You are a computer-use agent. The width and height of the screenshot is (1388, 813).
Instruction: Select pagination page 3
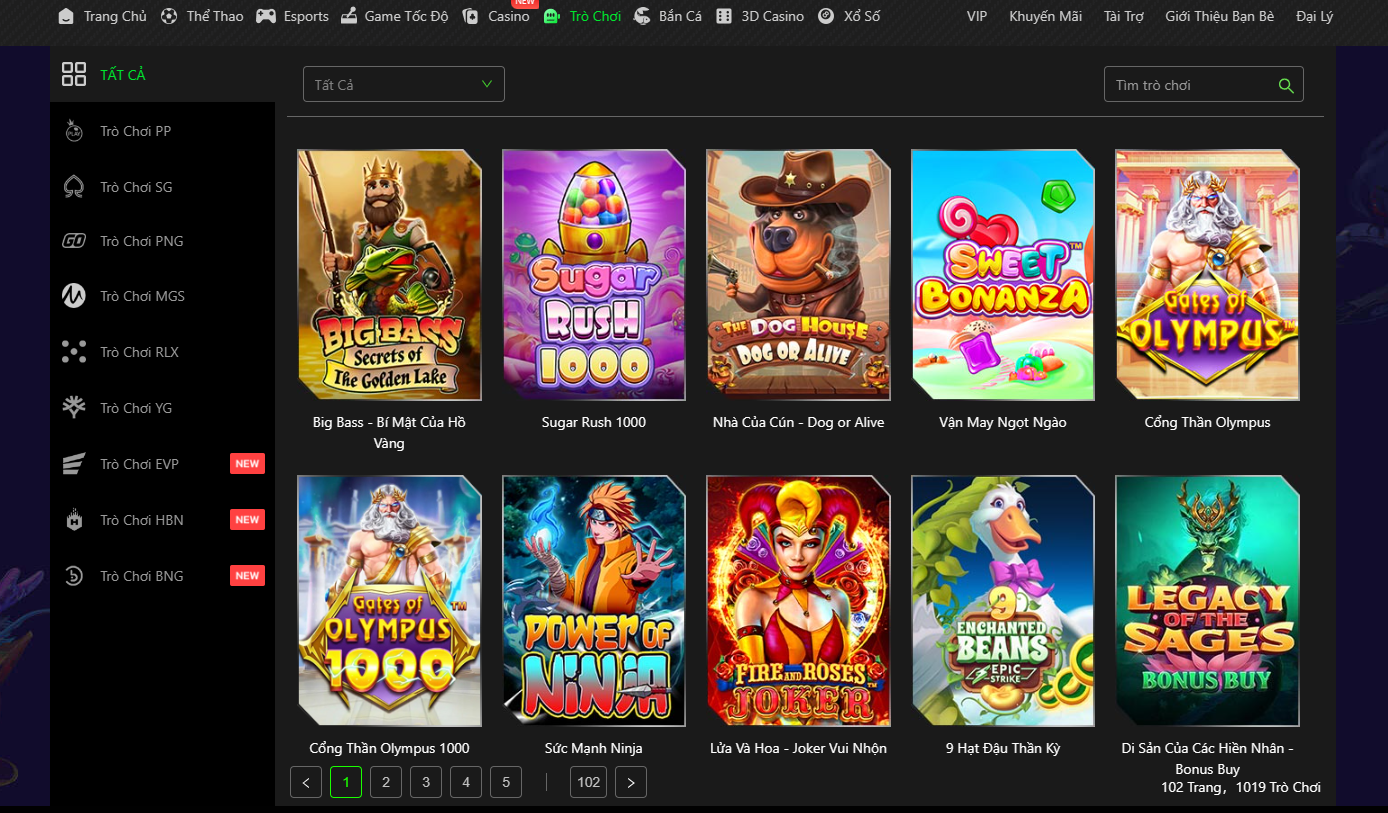426,782
